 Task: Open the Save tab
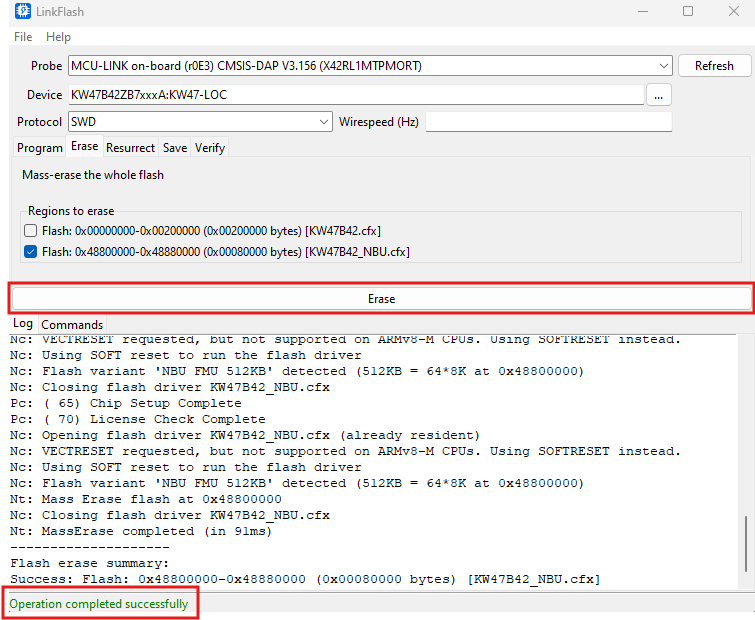(x=175, y=148)
